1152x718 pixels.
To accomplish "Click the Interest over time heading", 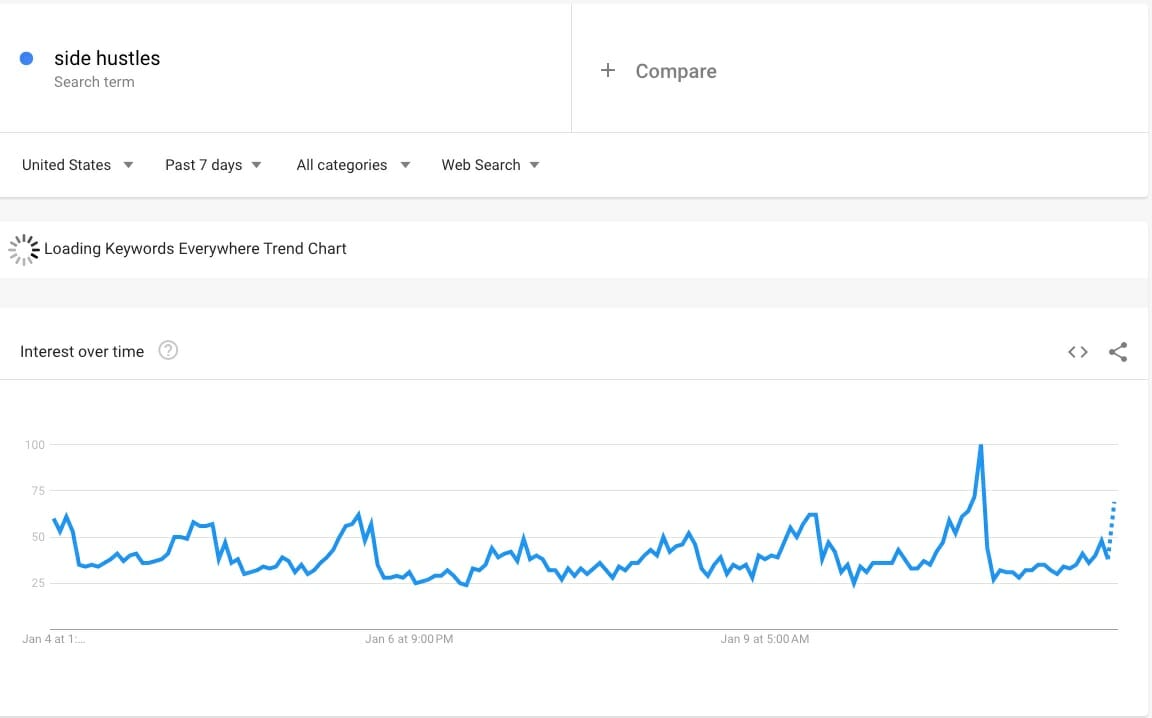I will pos(82,352).
